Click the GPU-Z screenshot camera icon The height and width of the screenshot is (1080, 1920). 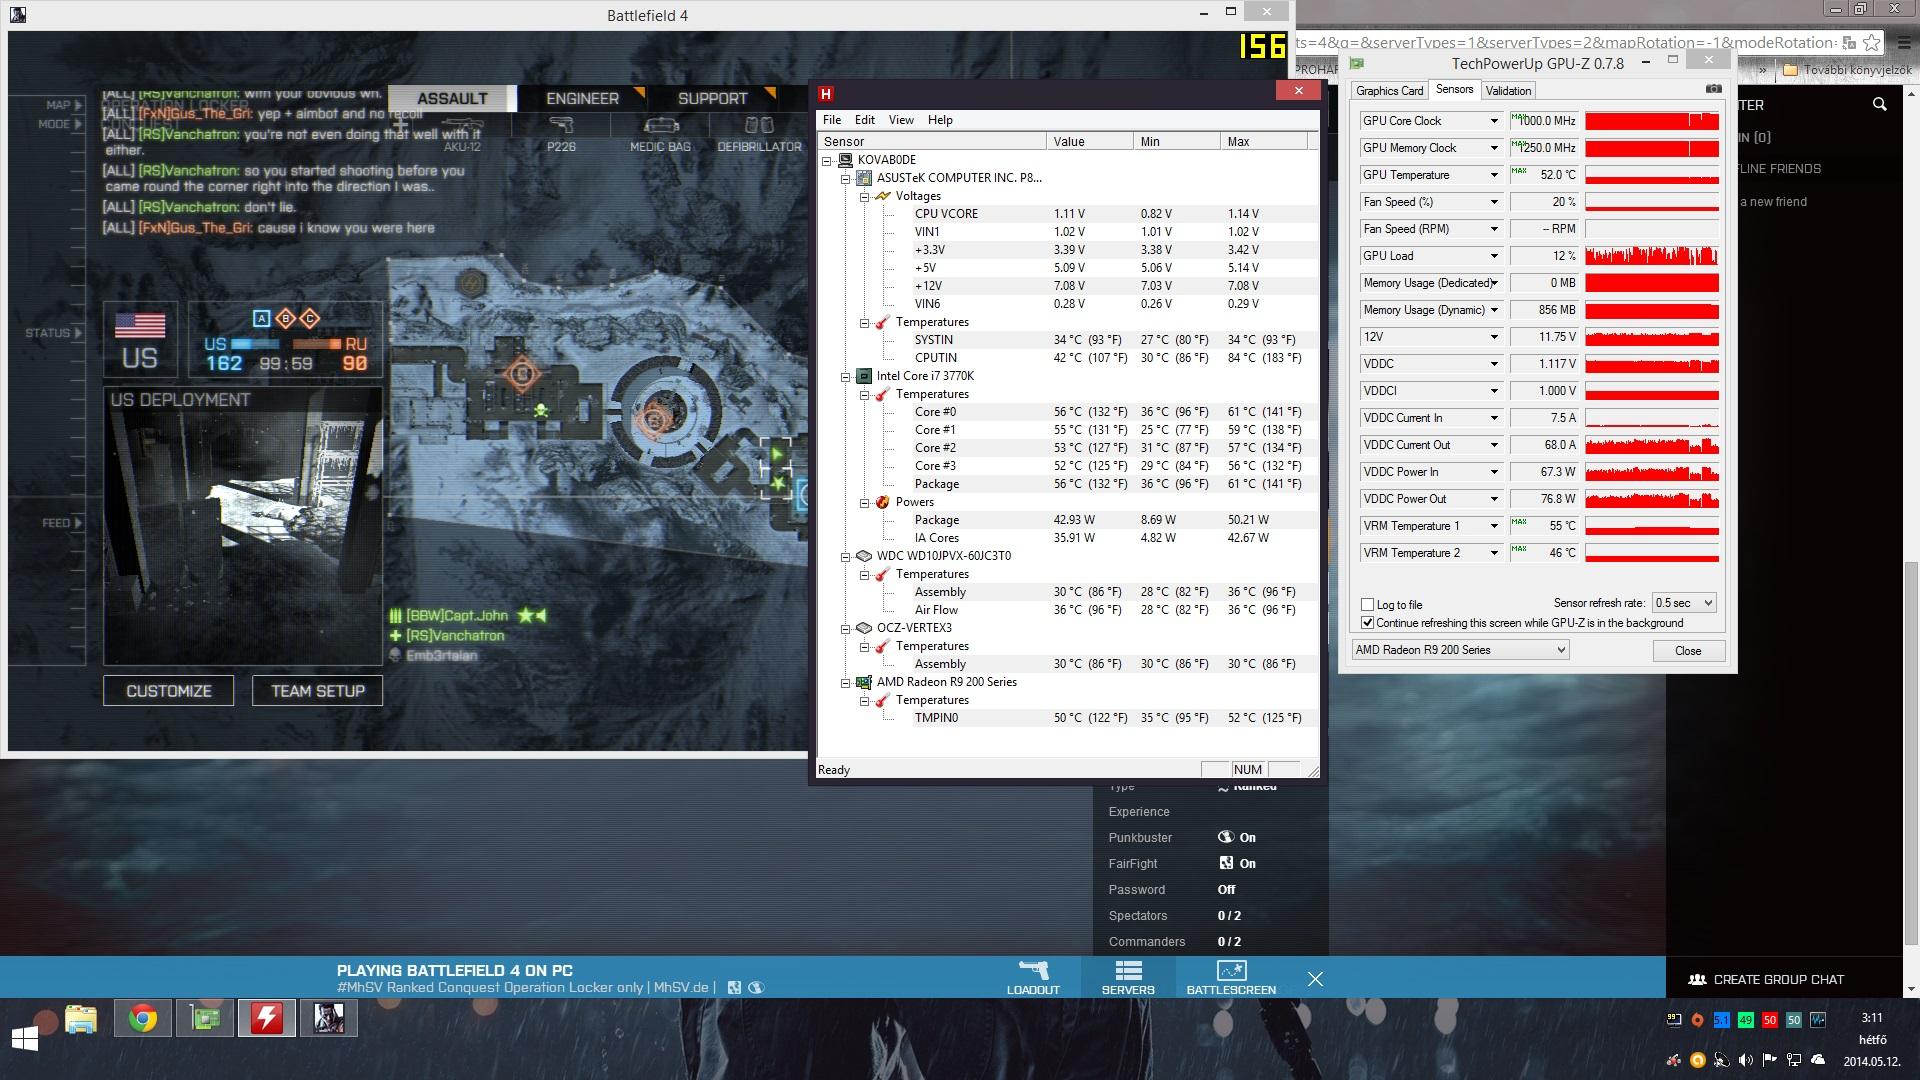(x=1713, y=89)
